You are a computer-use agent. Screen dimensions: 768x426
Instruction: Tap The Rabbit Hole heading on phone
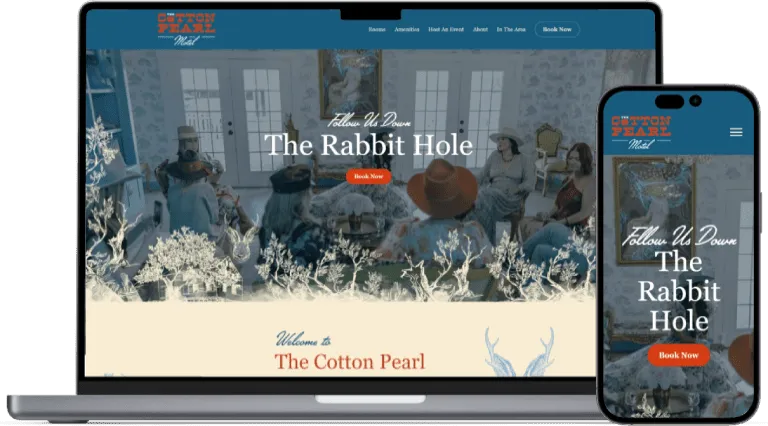pyautogui.click(x=680, y=291)
